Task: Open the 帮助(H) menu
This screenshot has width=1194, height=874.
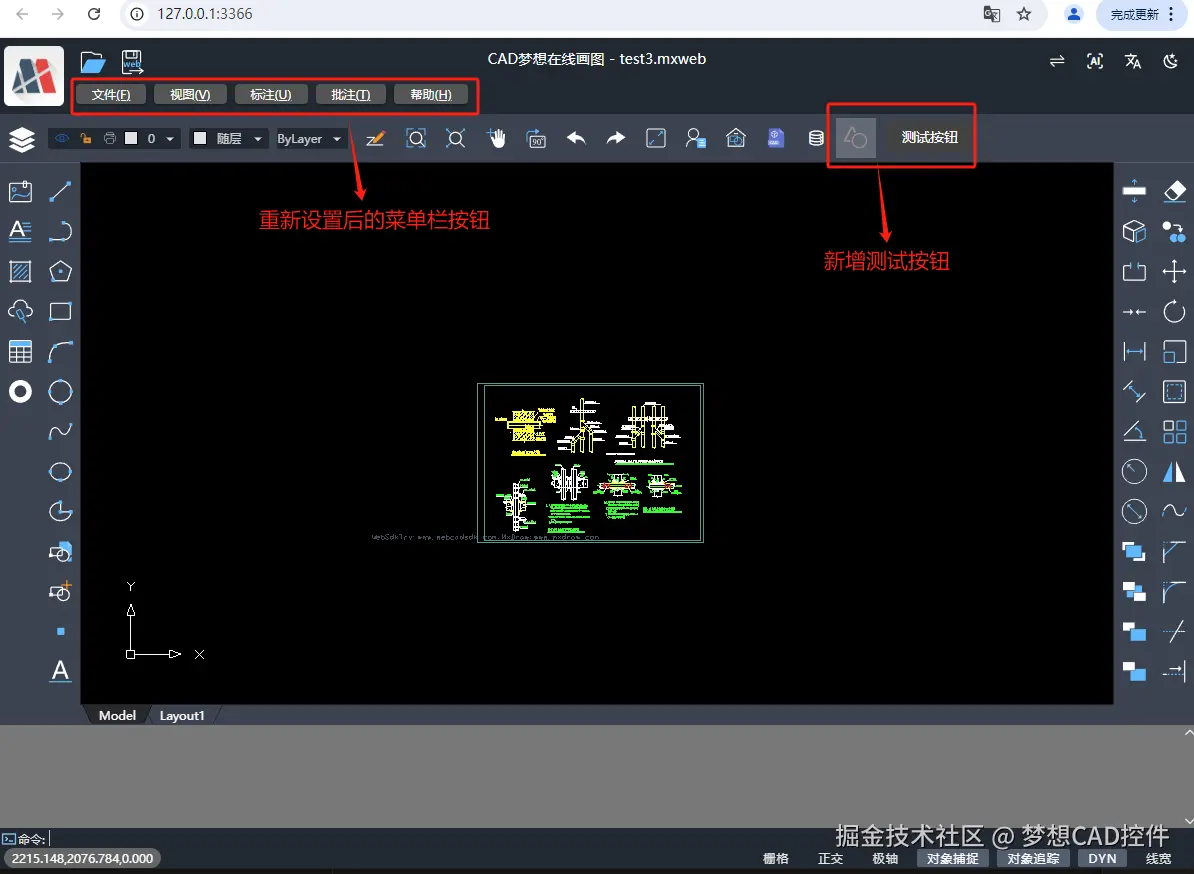Action: [431, 94]
